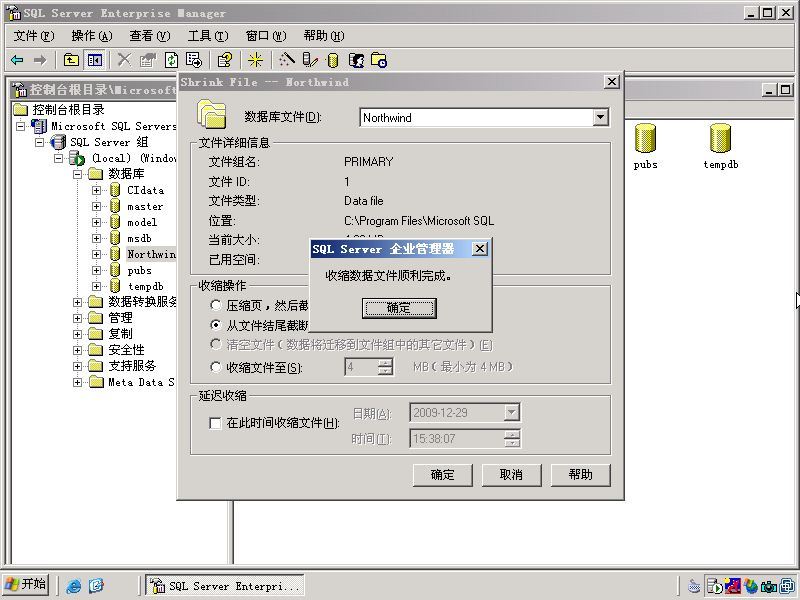Click the SQL Server Service Manager tray icon

tap(715, 586)
